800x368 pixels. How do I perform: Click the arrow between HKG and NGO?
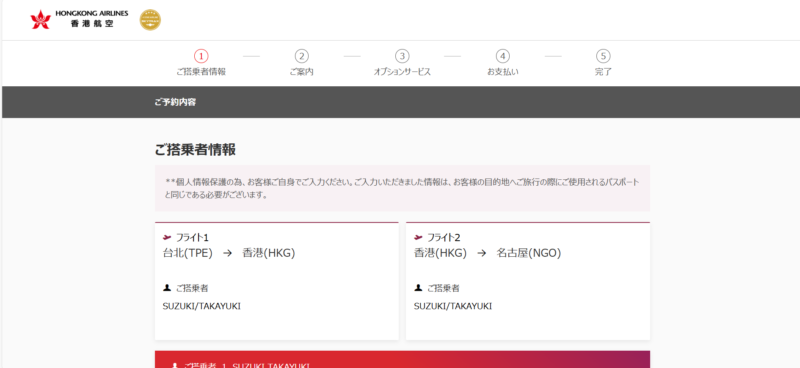tap(482, 253)
